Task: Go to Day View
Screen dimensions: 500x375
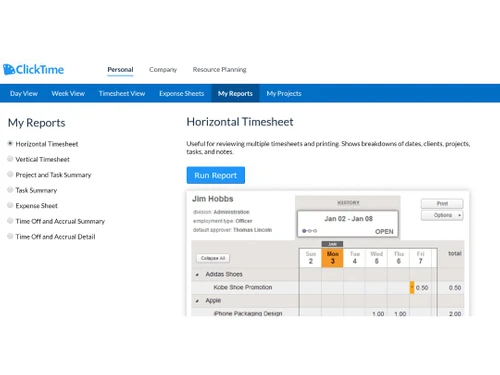Action: [x=24, y=94]
